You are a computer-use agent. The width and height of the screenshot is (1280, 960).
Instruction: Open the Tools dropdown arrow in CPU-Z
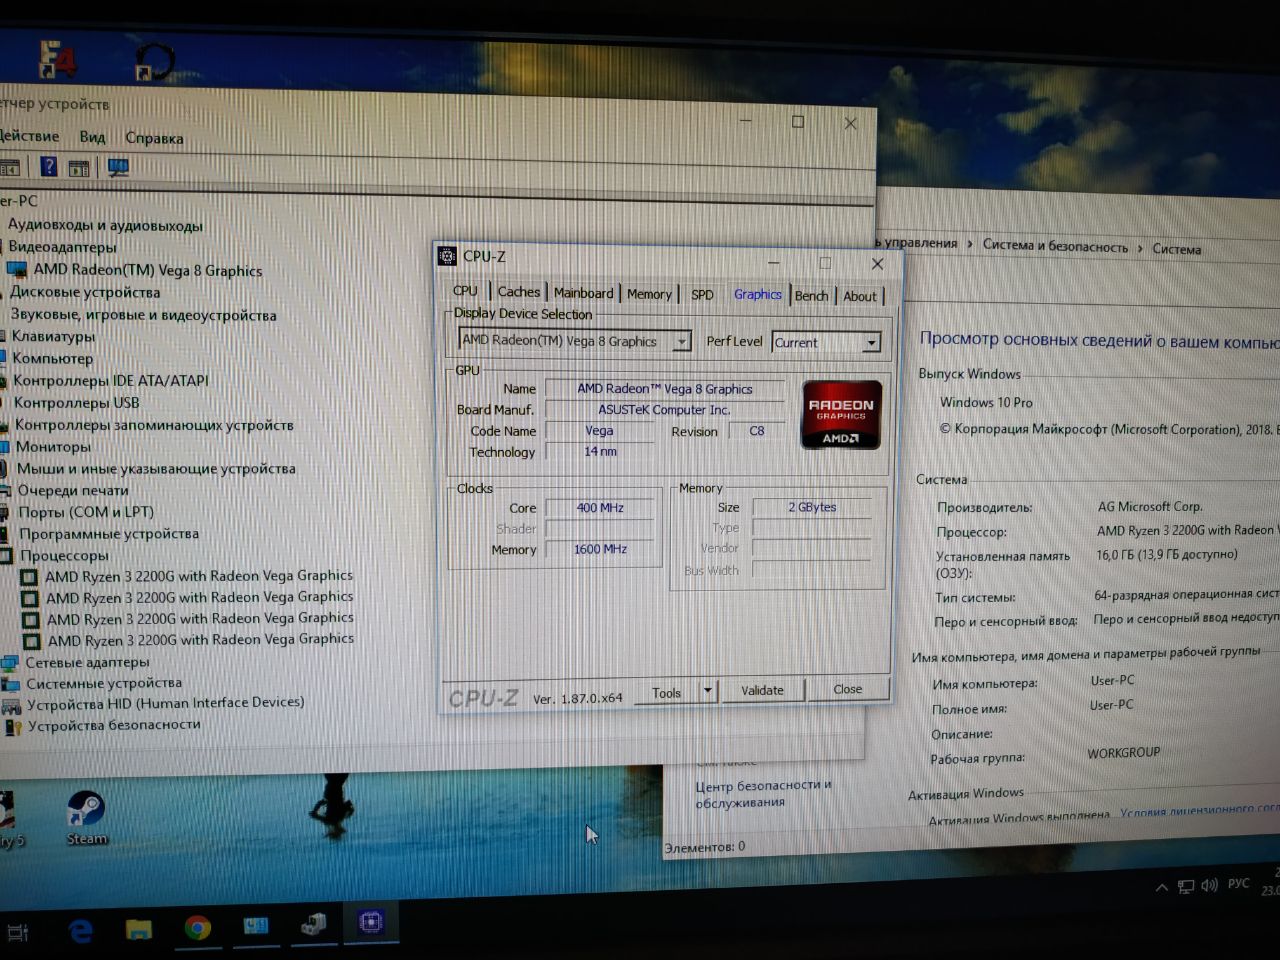pyautogui.click(x=707, y=690)
